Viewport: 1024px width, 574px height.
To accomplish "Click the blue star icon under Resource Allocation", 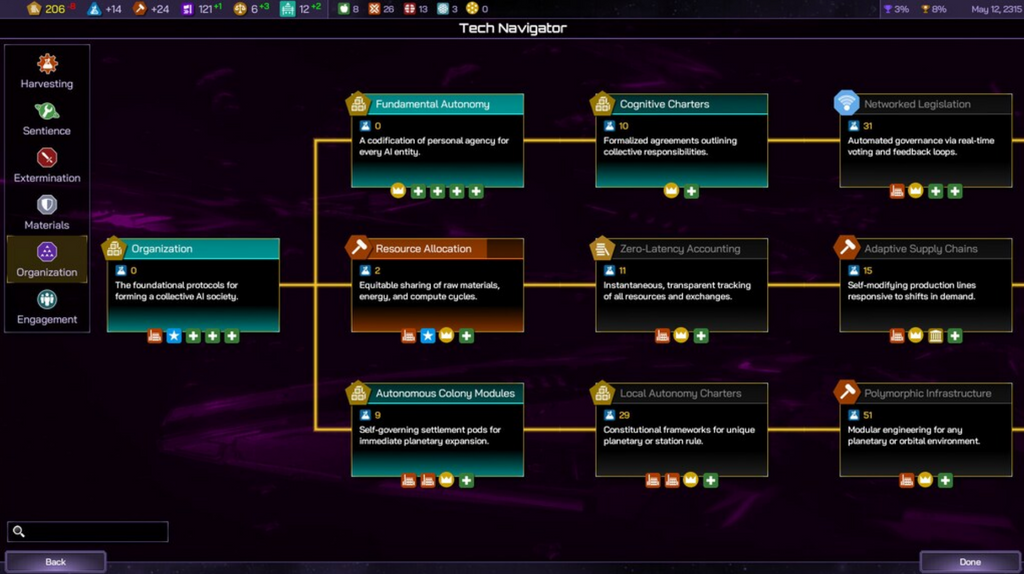I will pyautogui.click(x=427, y=336).
